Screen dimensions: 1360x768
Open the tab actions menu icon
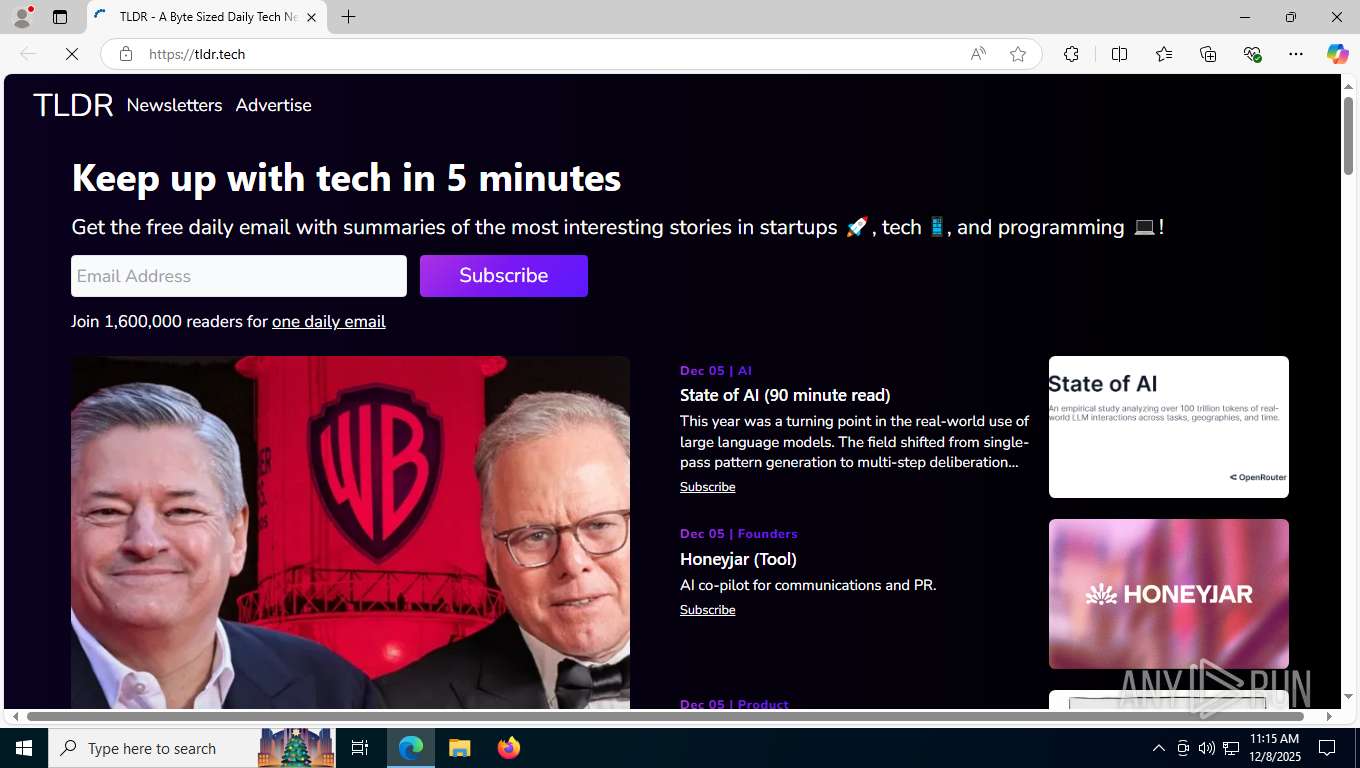click(x=60, y=17)
